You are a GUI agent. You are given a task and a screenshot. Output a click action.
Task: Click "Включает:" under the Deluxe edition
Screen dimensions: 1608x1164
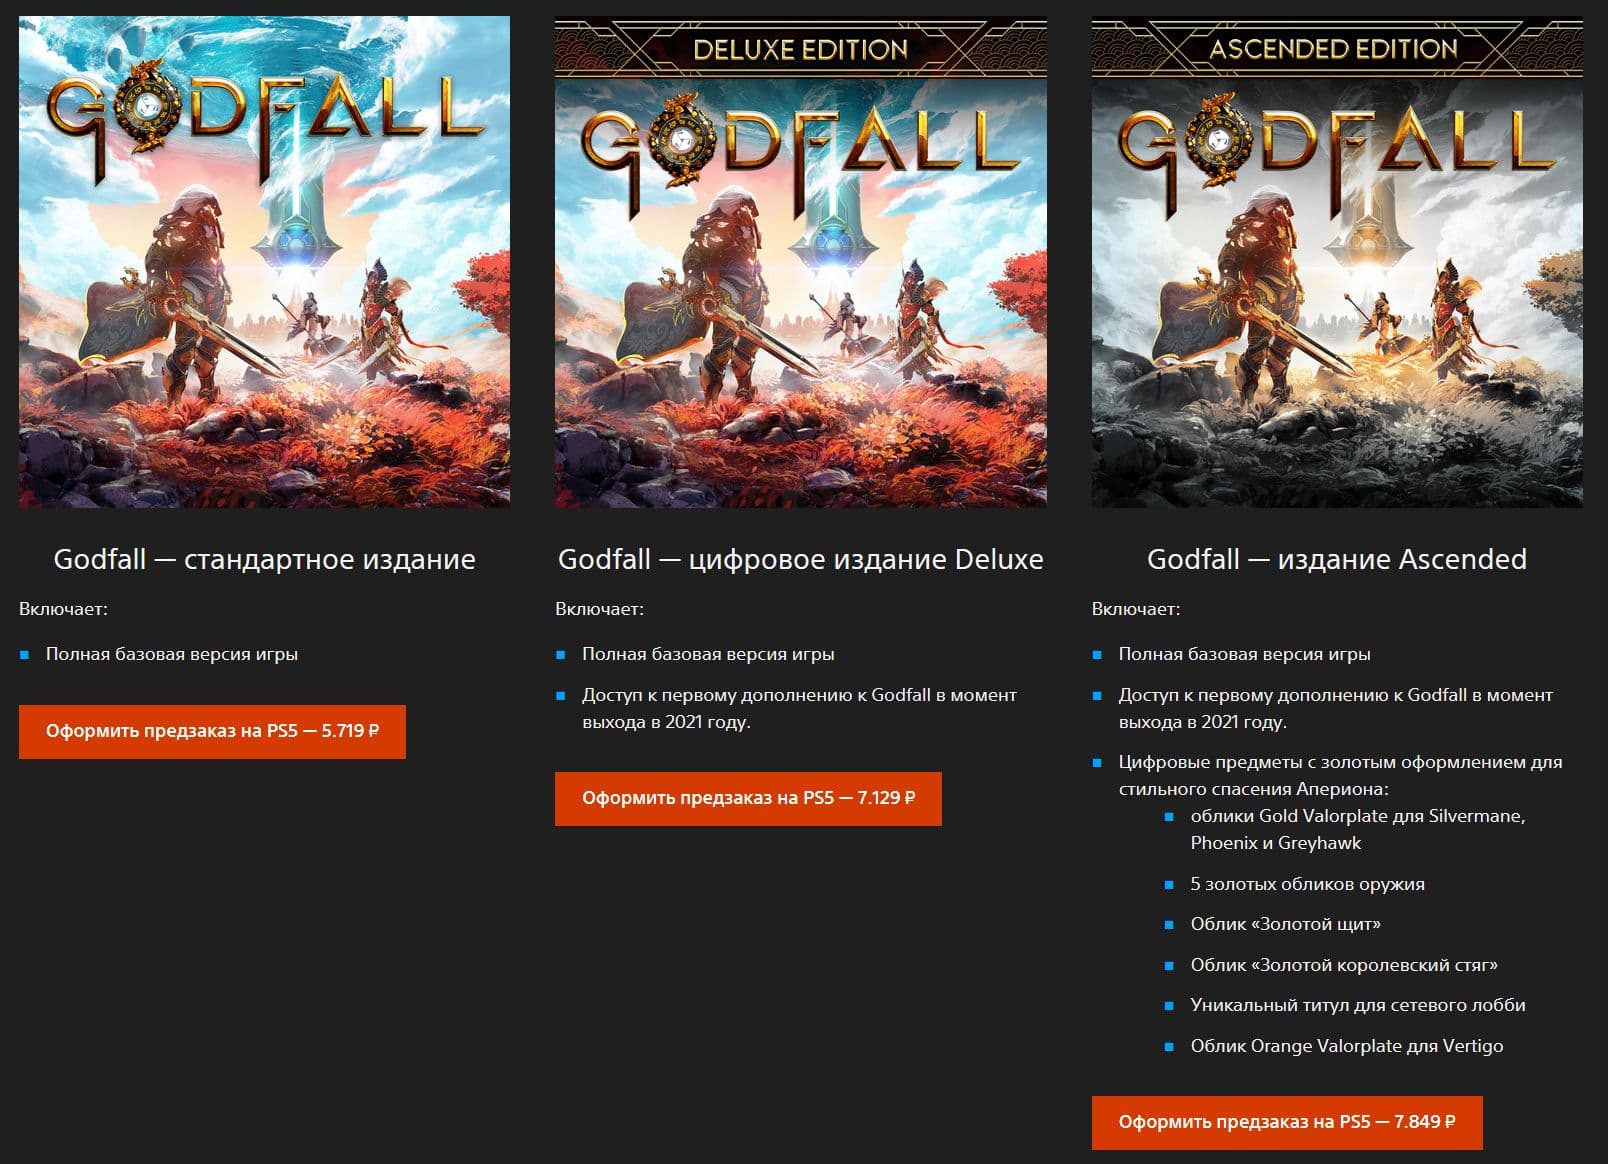pyautogui.click(x=599, y=609)
